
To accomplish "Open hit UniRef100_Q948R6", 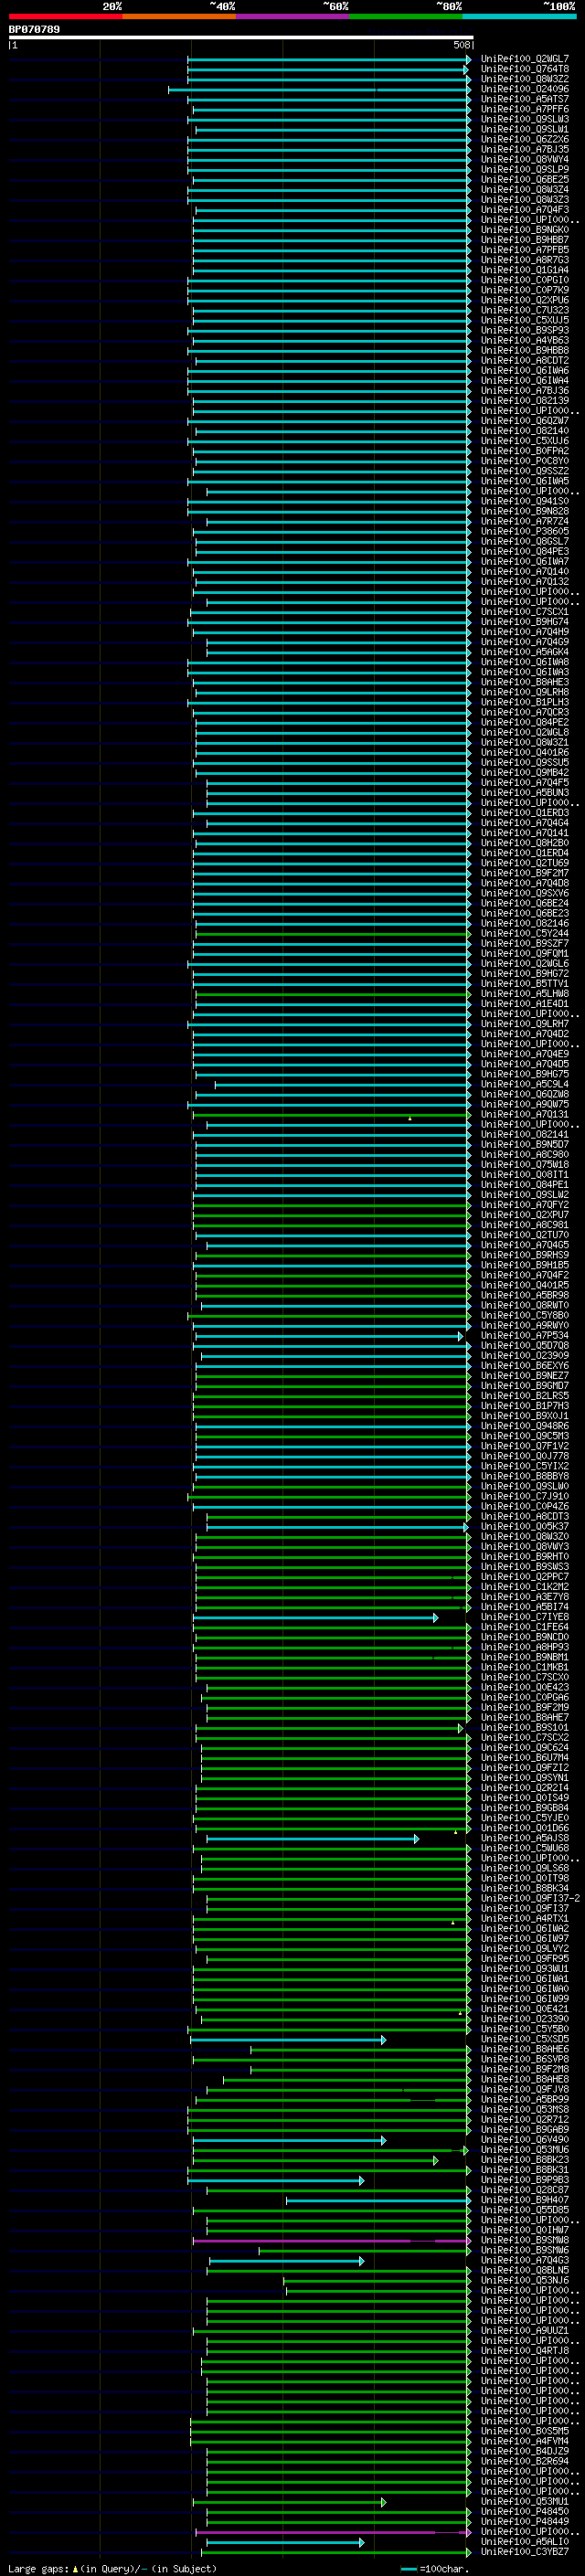I will [x=525, y=1426].
